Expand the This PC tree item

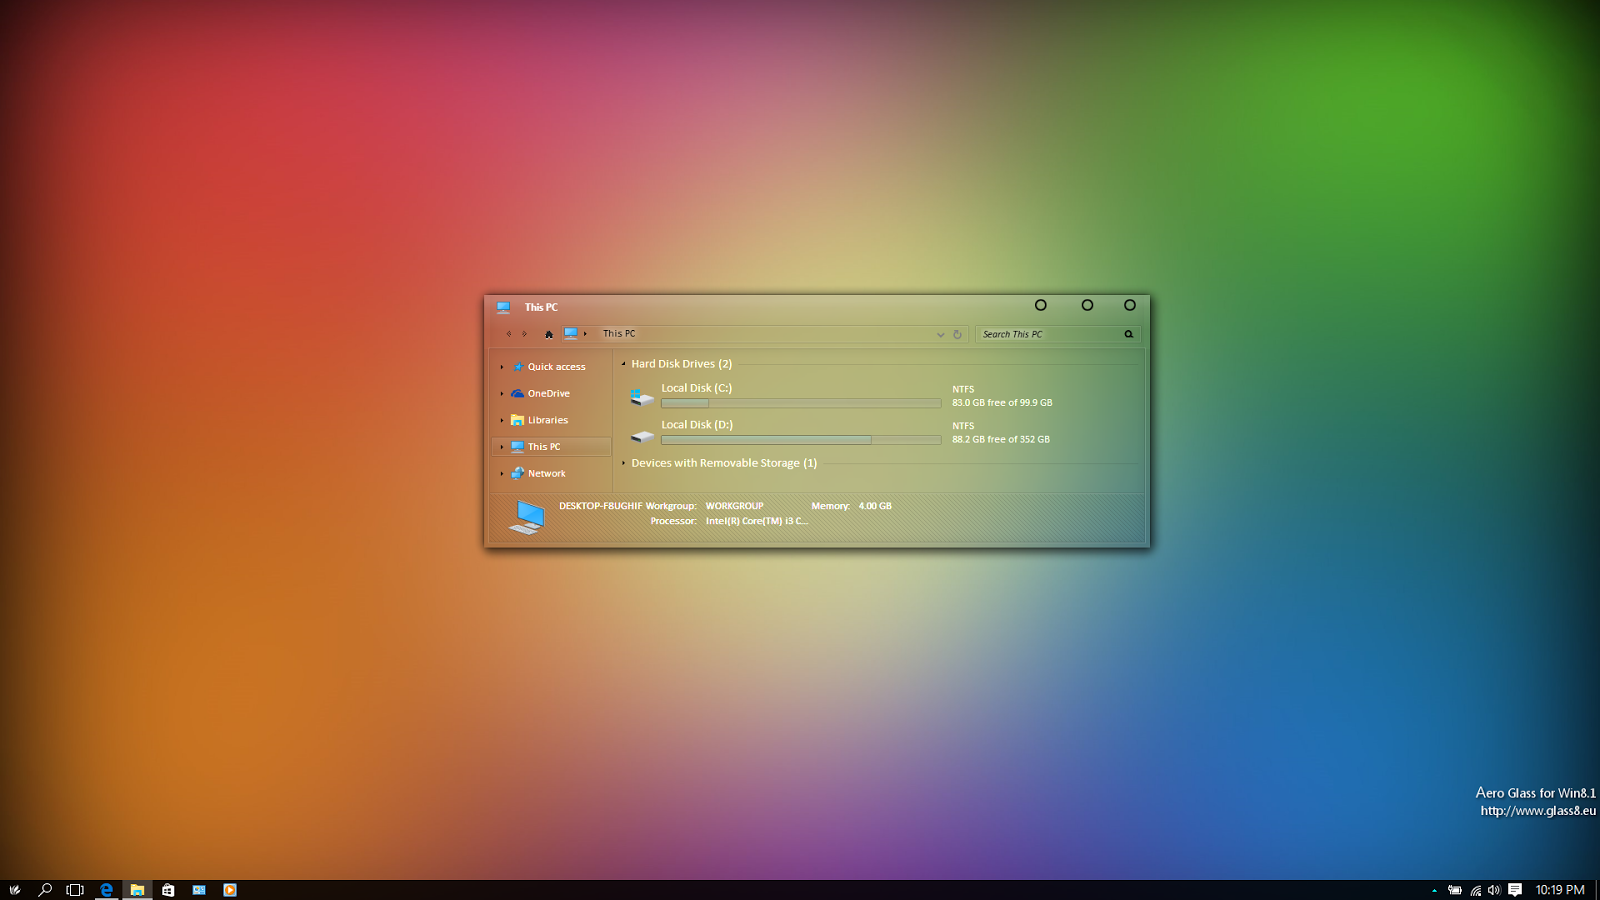[502, 447]
